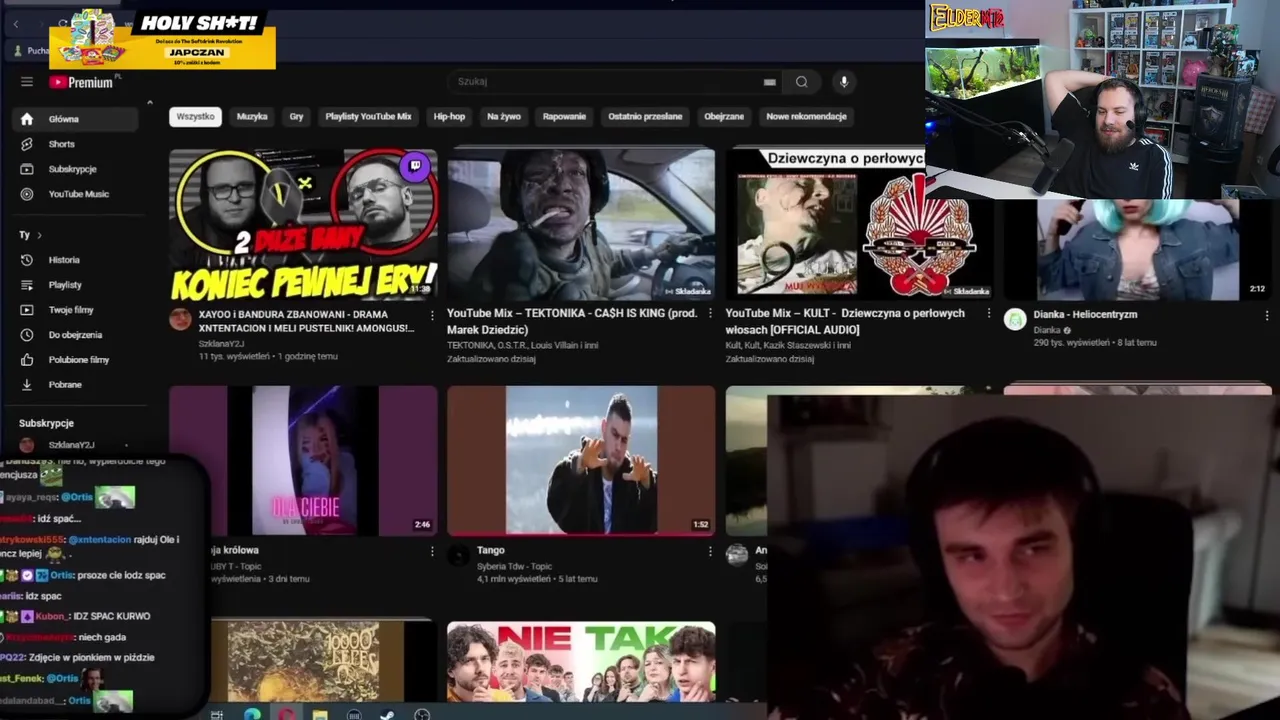The width and height of the screenshot is (1280, 720).
Task: Open Playlisty in the sidebar
Action: point(76,285)
